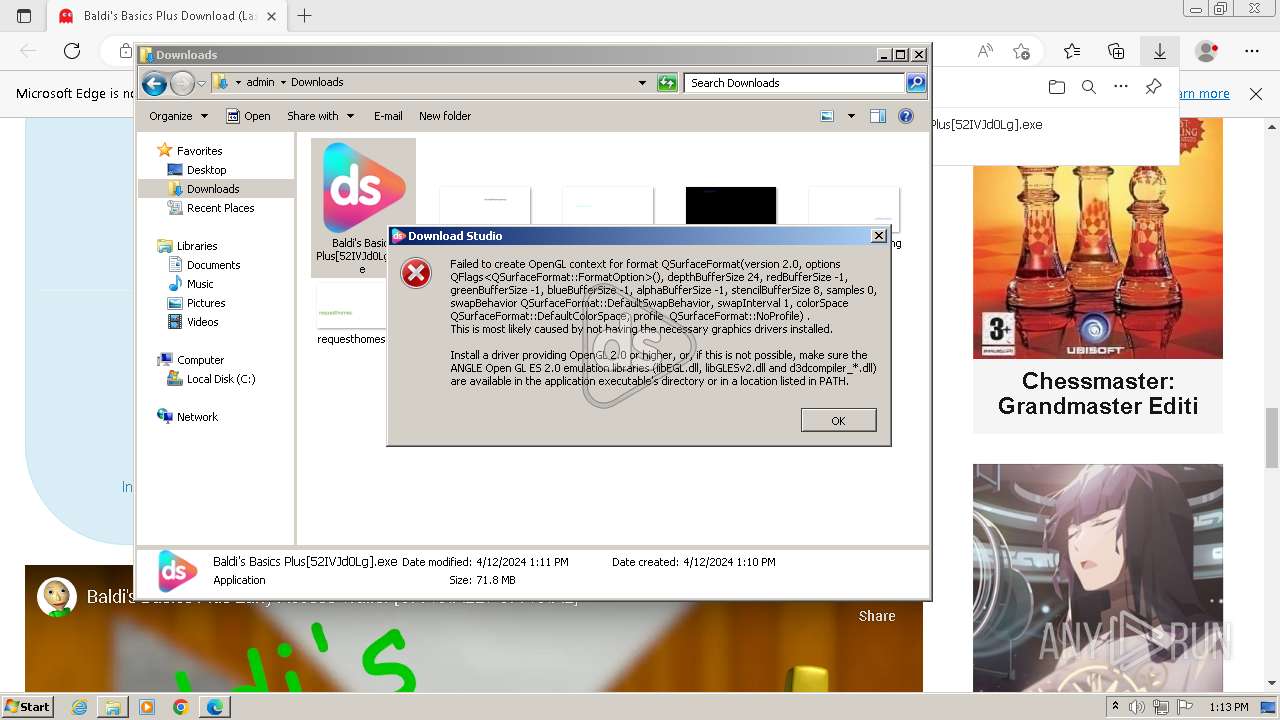Go forward in Downloads Explorer window
Screen dimensions: 1280x720
[x=182, y=84]
